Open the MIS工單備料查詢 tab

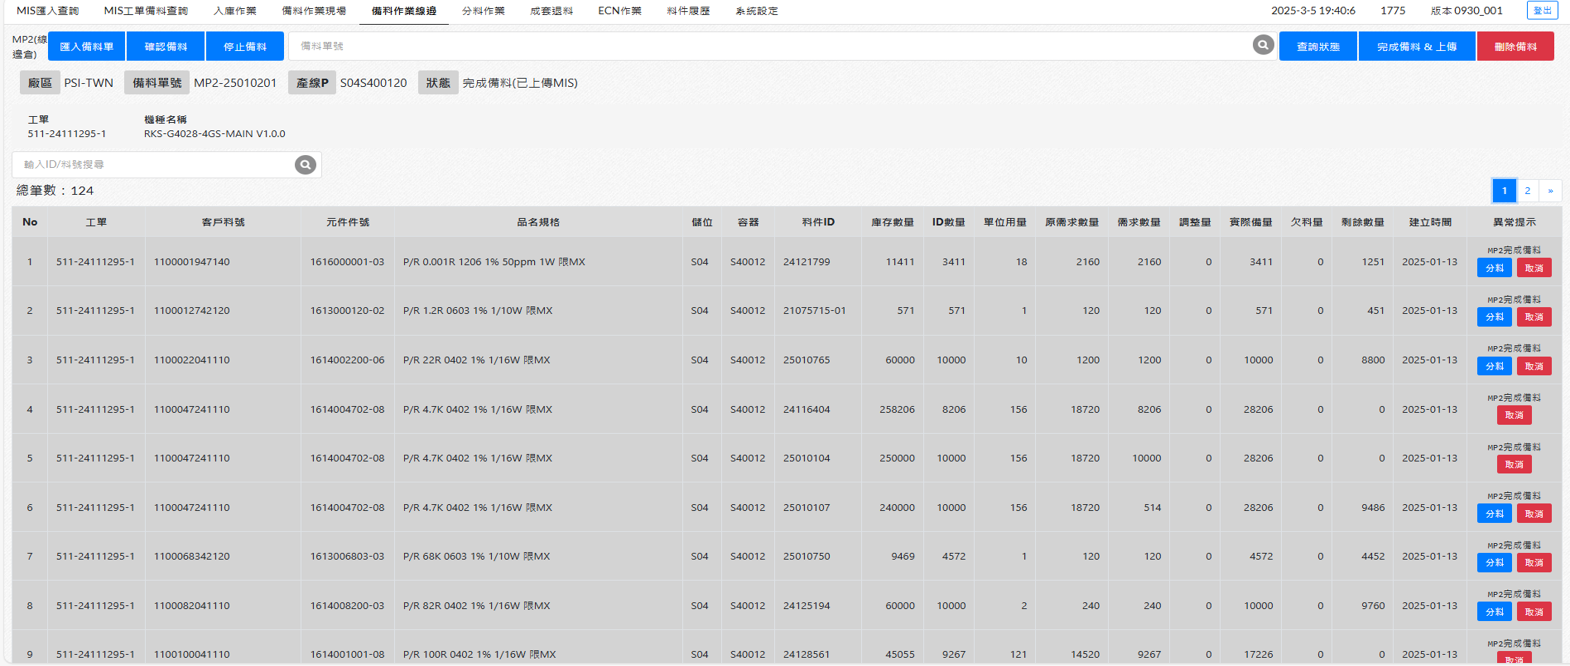(x=146, y=11)
